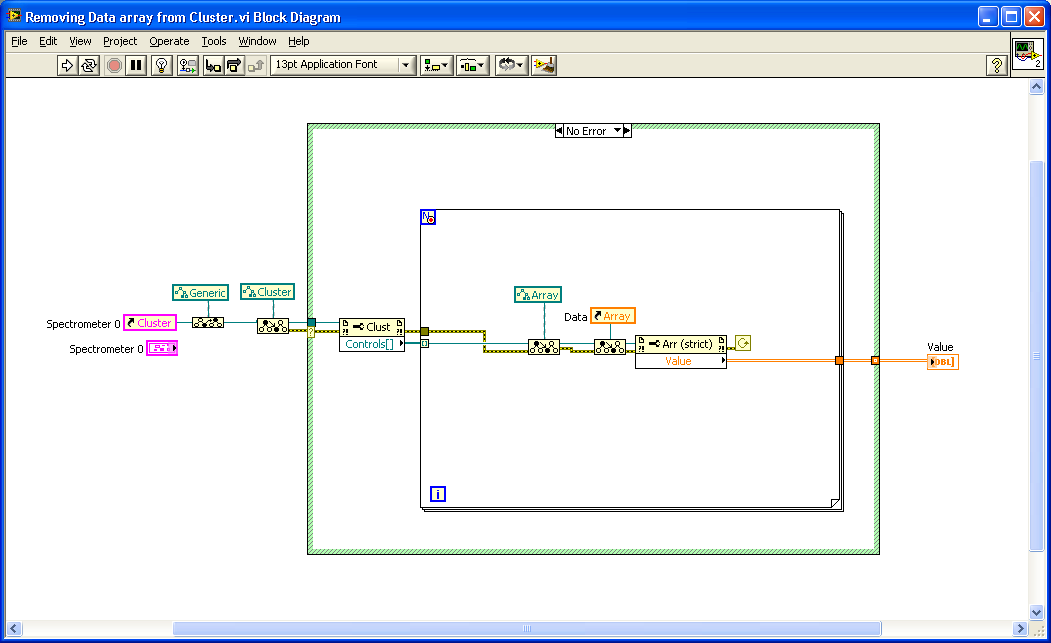Click the Step Into icon
1051x643 pixels.
[x=213, y=65]
